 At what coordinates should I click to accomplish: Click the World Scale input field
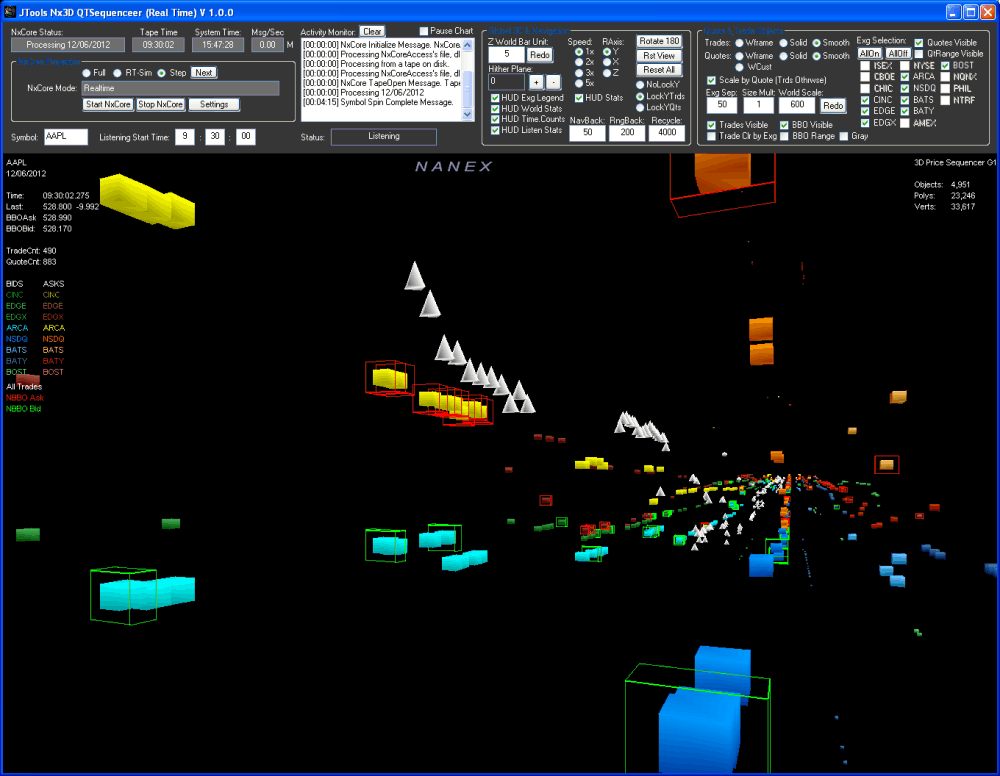click(x=796, y=105)
